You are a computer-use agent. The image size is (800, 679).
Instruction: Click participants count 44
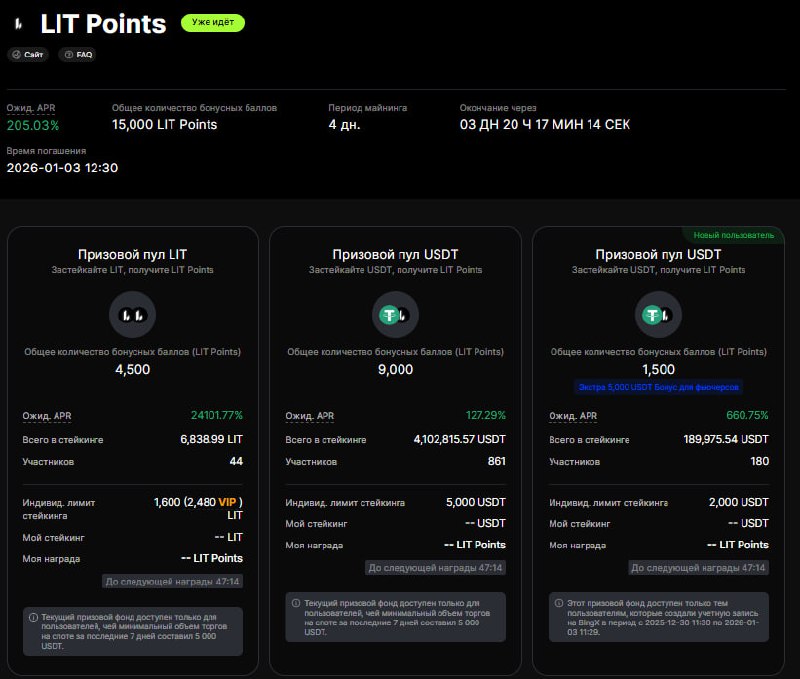point(236,461)
